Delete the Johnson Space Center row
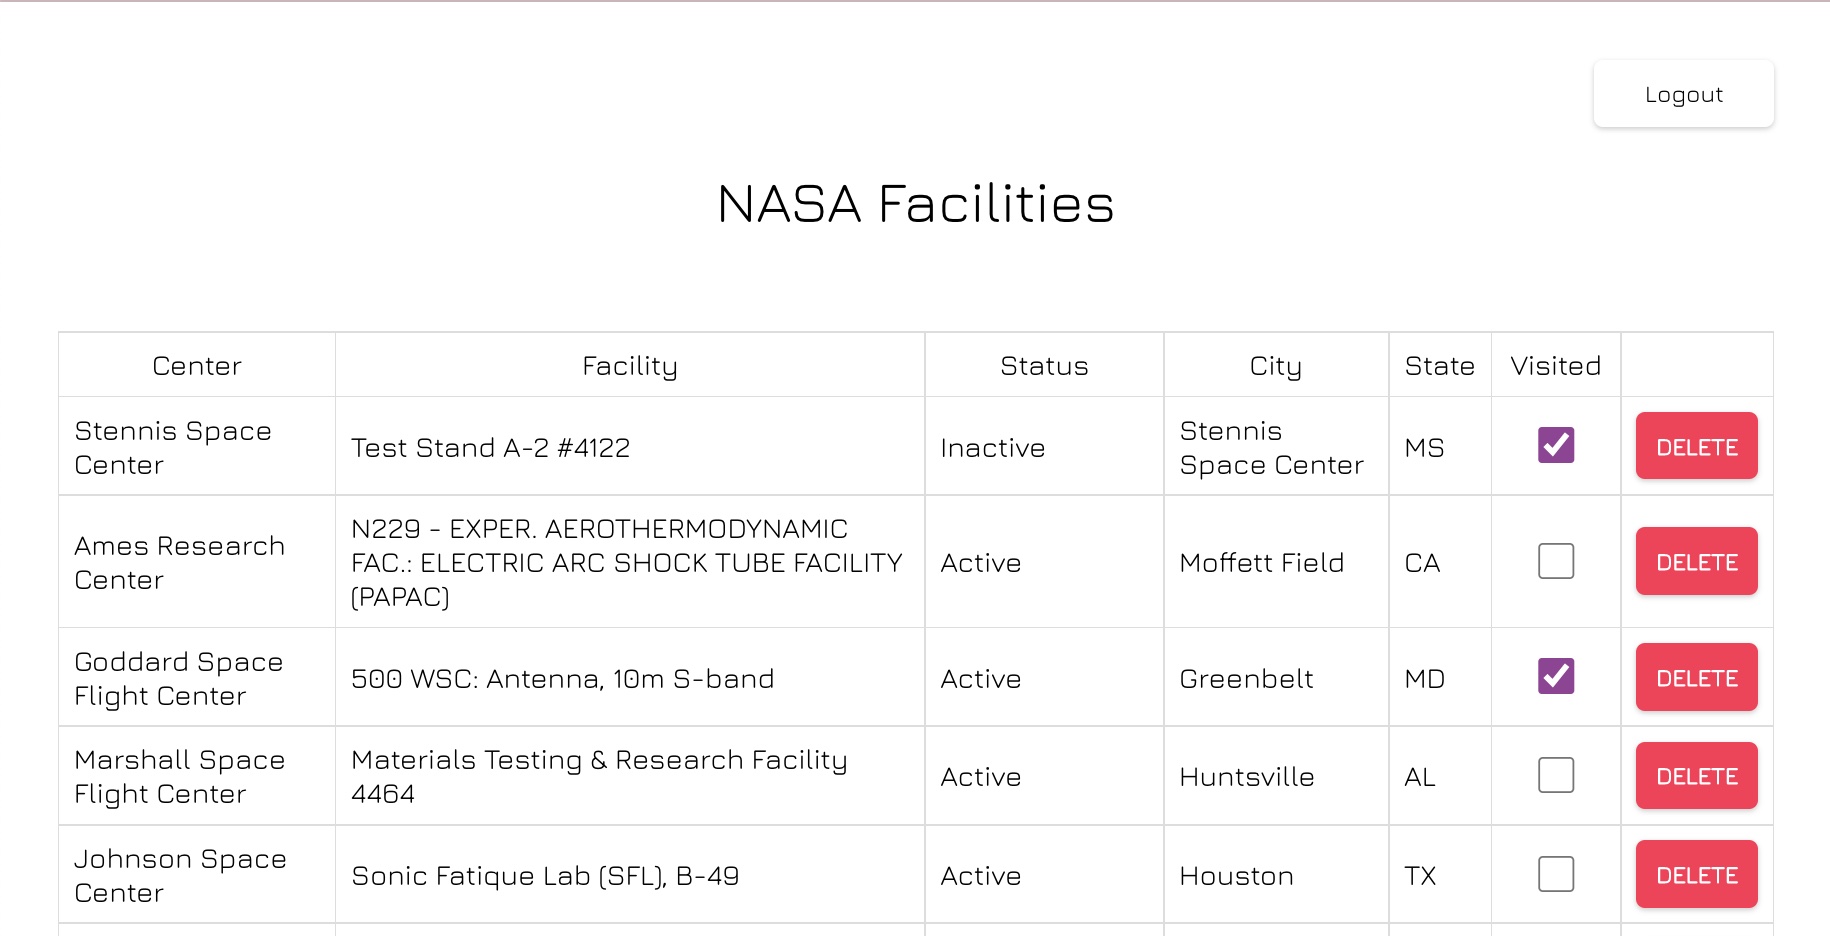The image size is (1830, 936). (x=1696, y=874)
